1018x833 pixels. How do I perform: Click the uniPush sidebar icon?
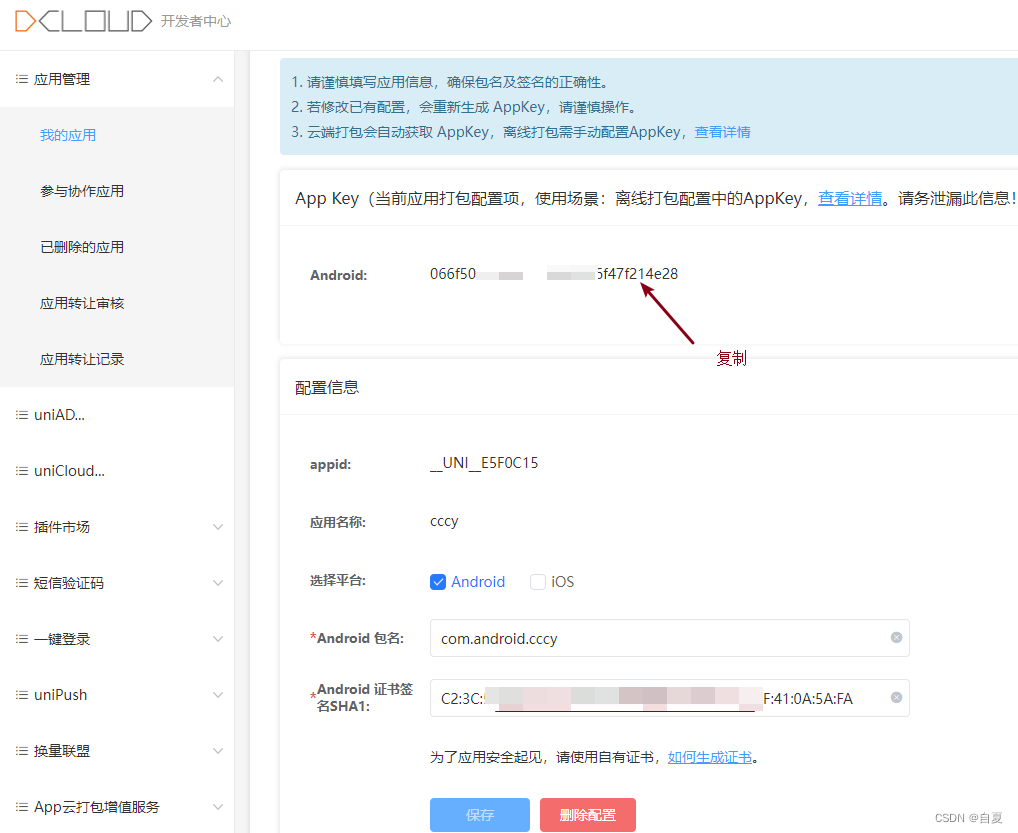[x=22, y=694]
